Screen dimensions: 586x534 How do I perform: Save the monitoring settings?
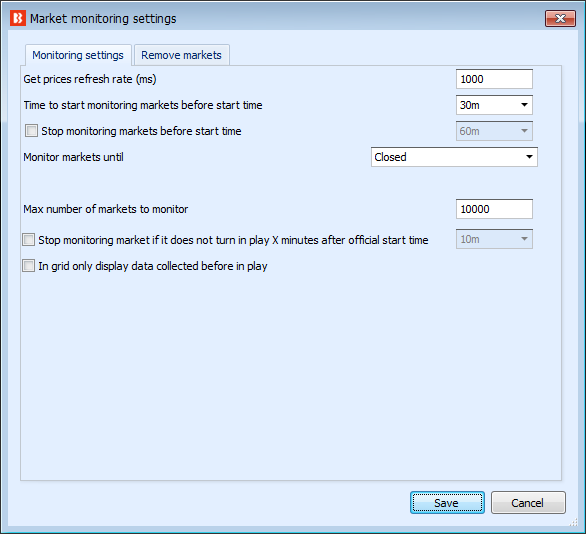(x=447, y=503)
